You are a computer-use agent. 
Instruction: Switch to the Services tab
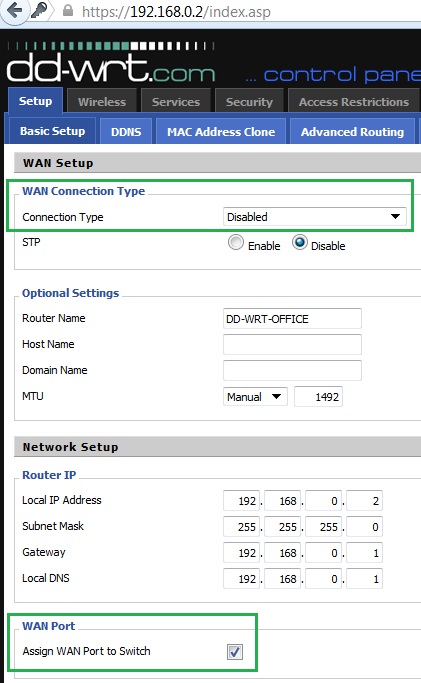click(176, 101)
